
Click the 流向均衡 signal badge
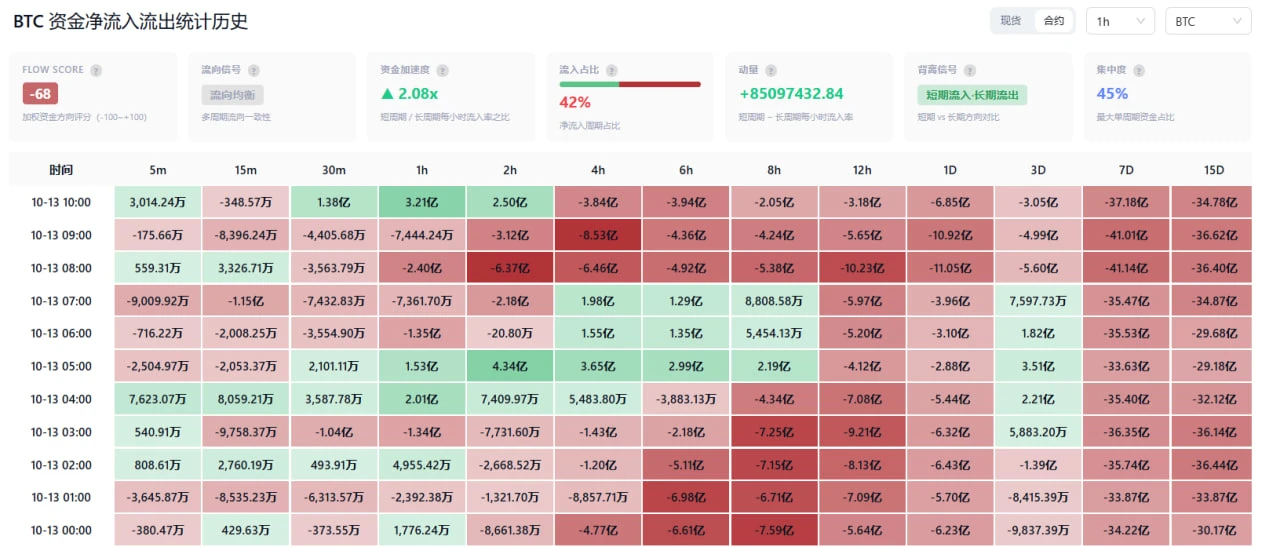coord(233,95)
